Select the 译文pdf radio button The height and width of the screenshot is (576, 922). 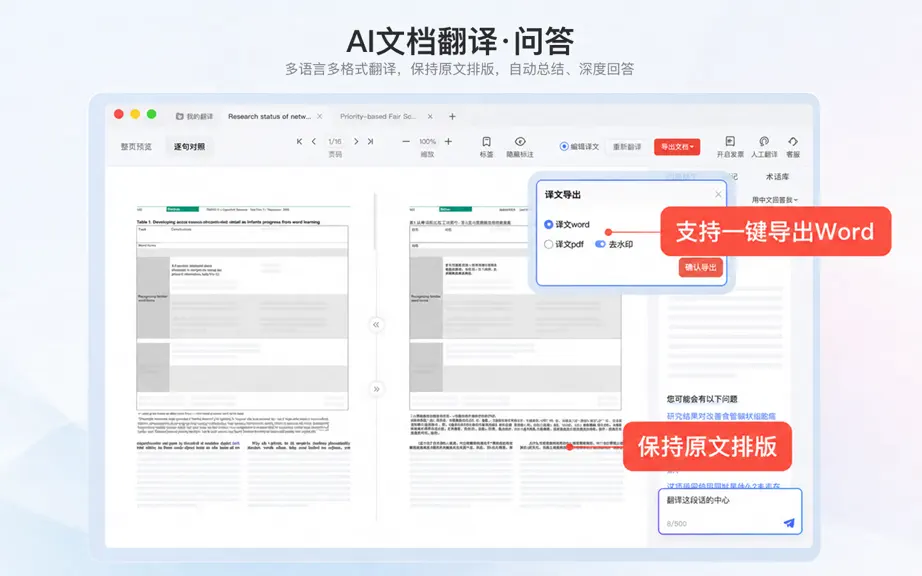(x=549, y=245)
